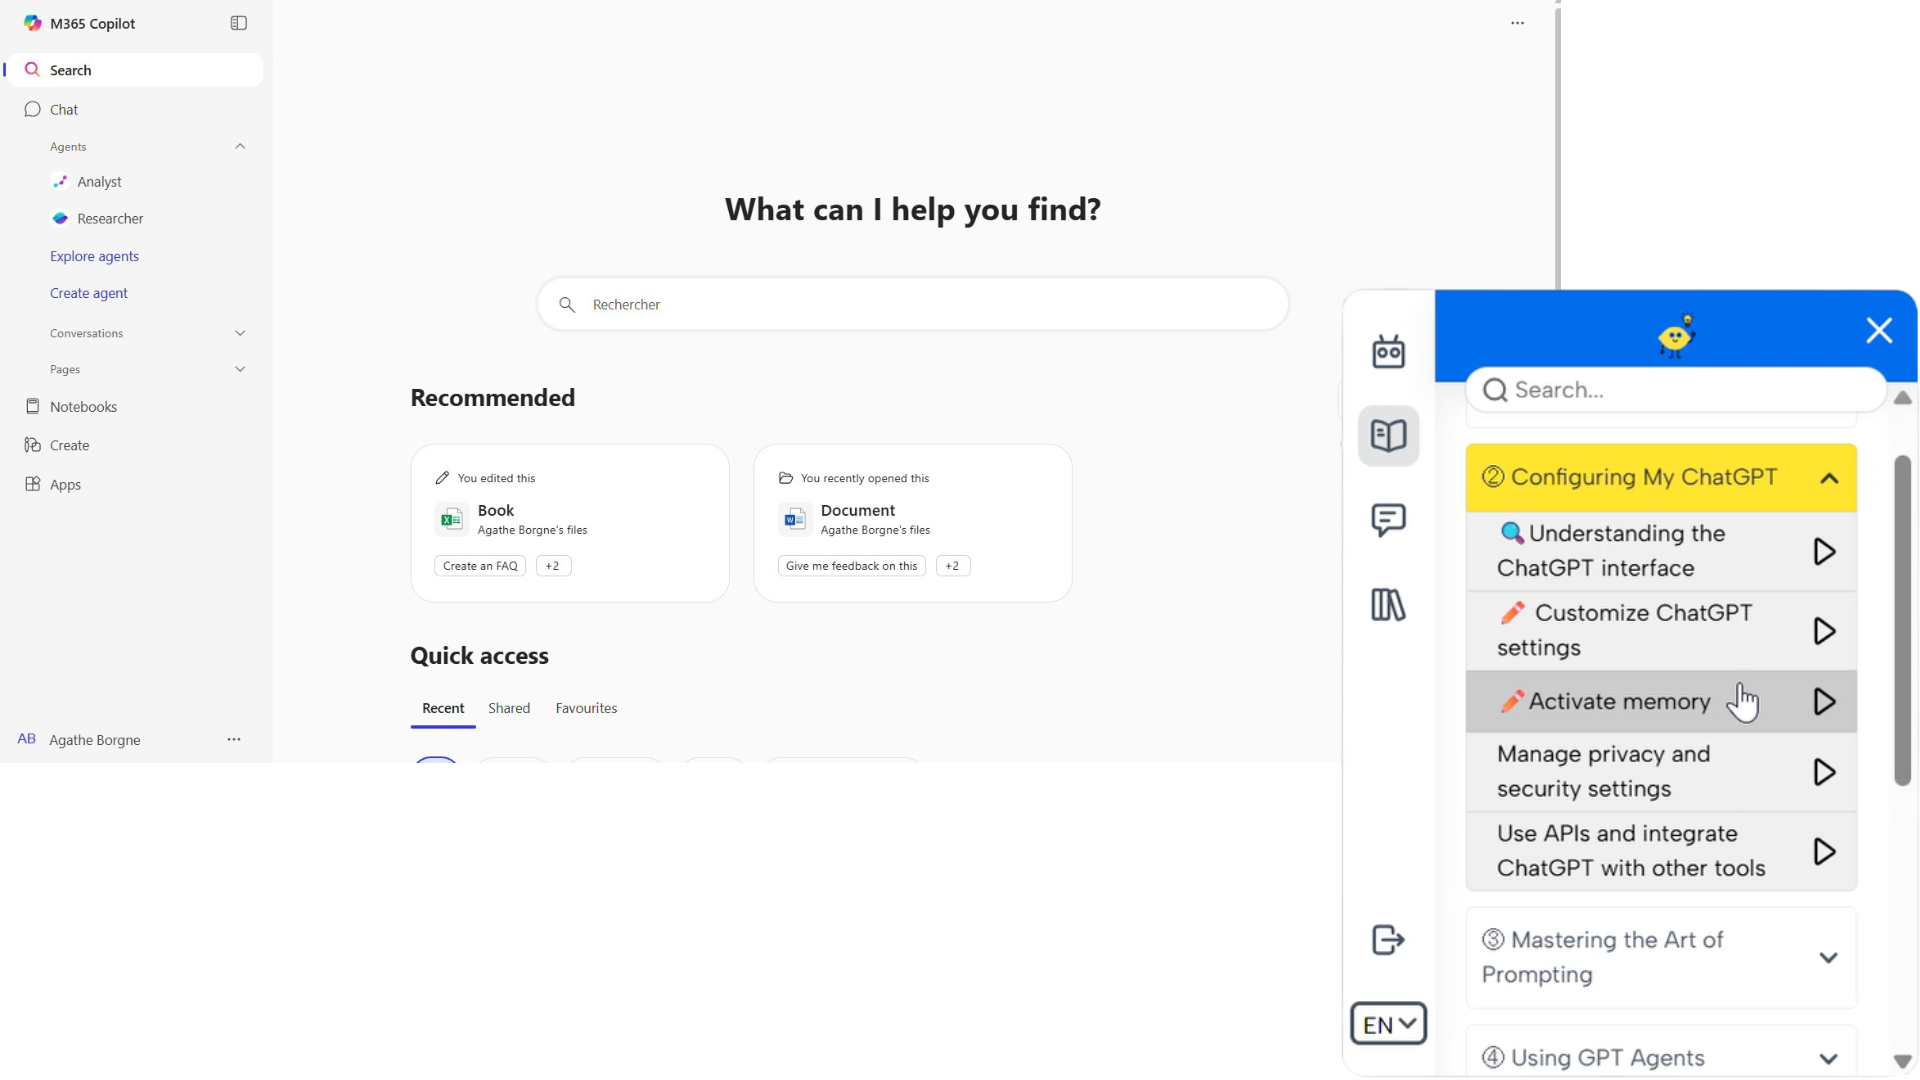Open more options next to Agathe Borgne
This screenshot has height=1080, width=1920.
click(x=234, y=739)
